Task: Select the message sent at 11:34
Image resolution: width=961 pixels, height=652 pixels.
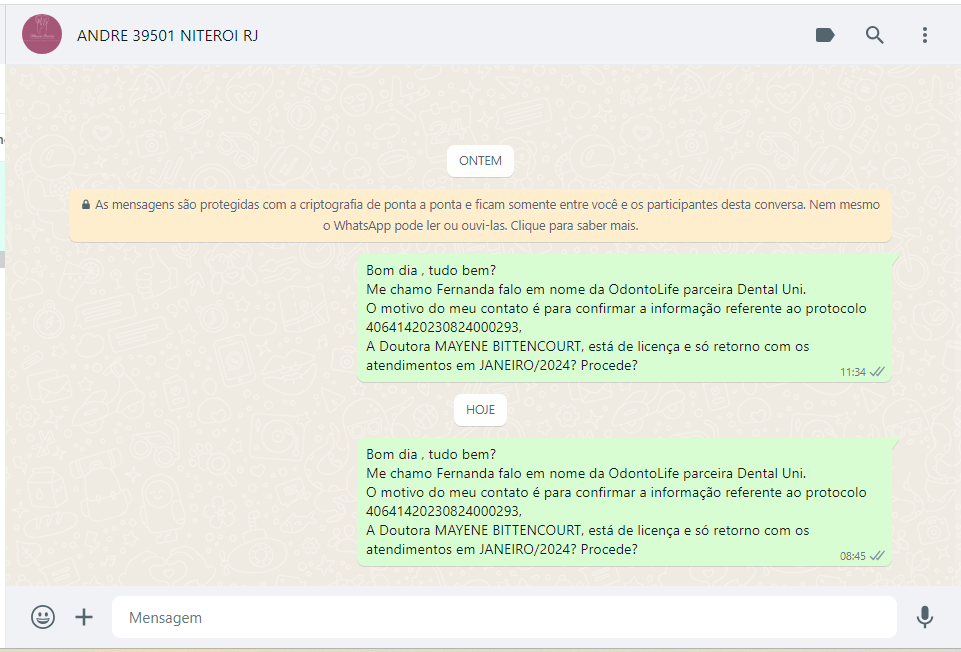Action: pyautogui.click(x=624, y=318)
